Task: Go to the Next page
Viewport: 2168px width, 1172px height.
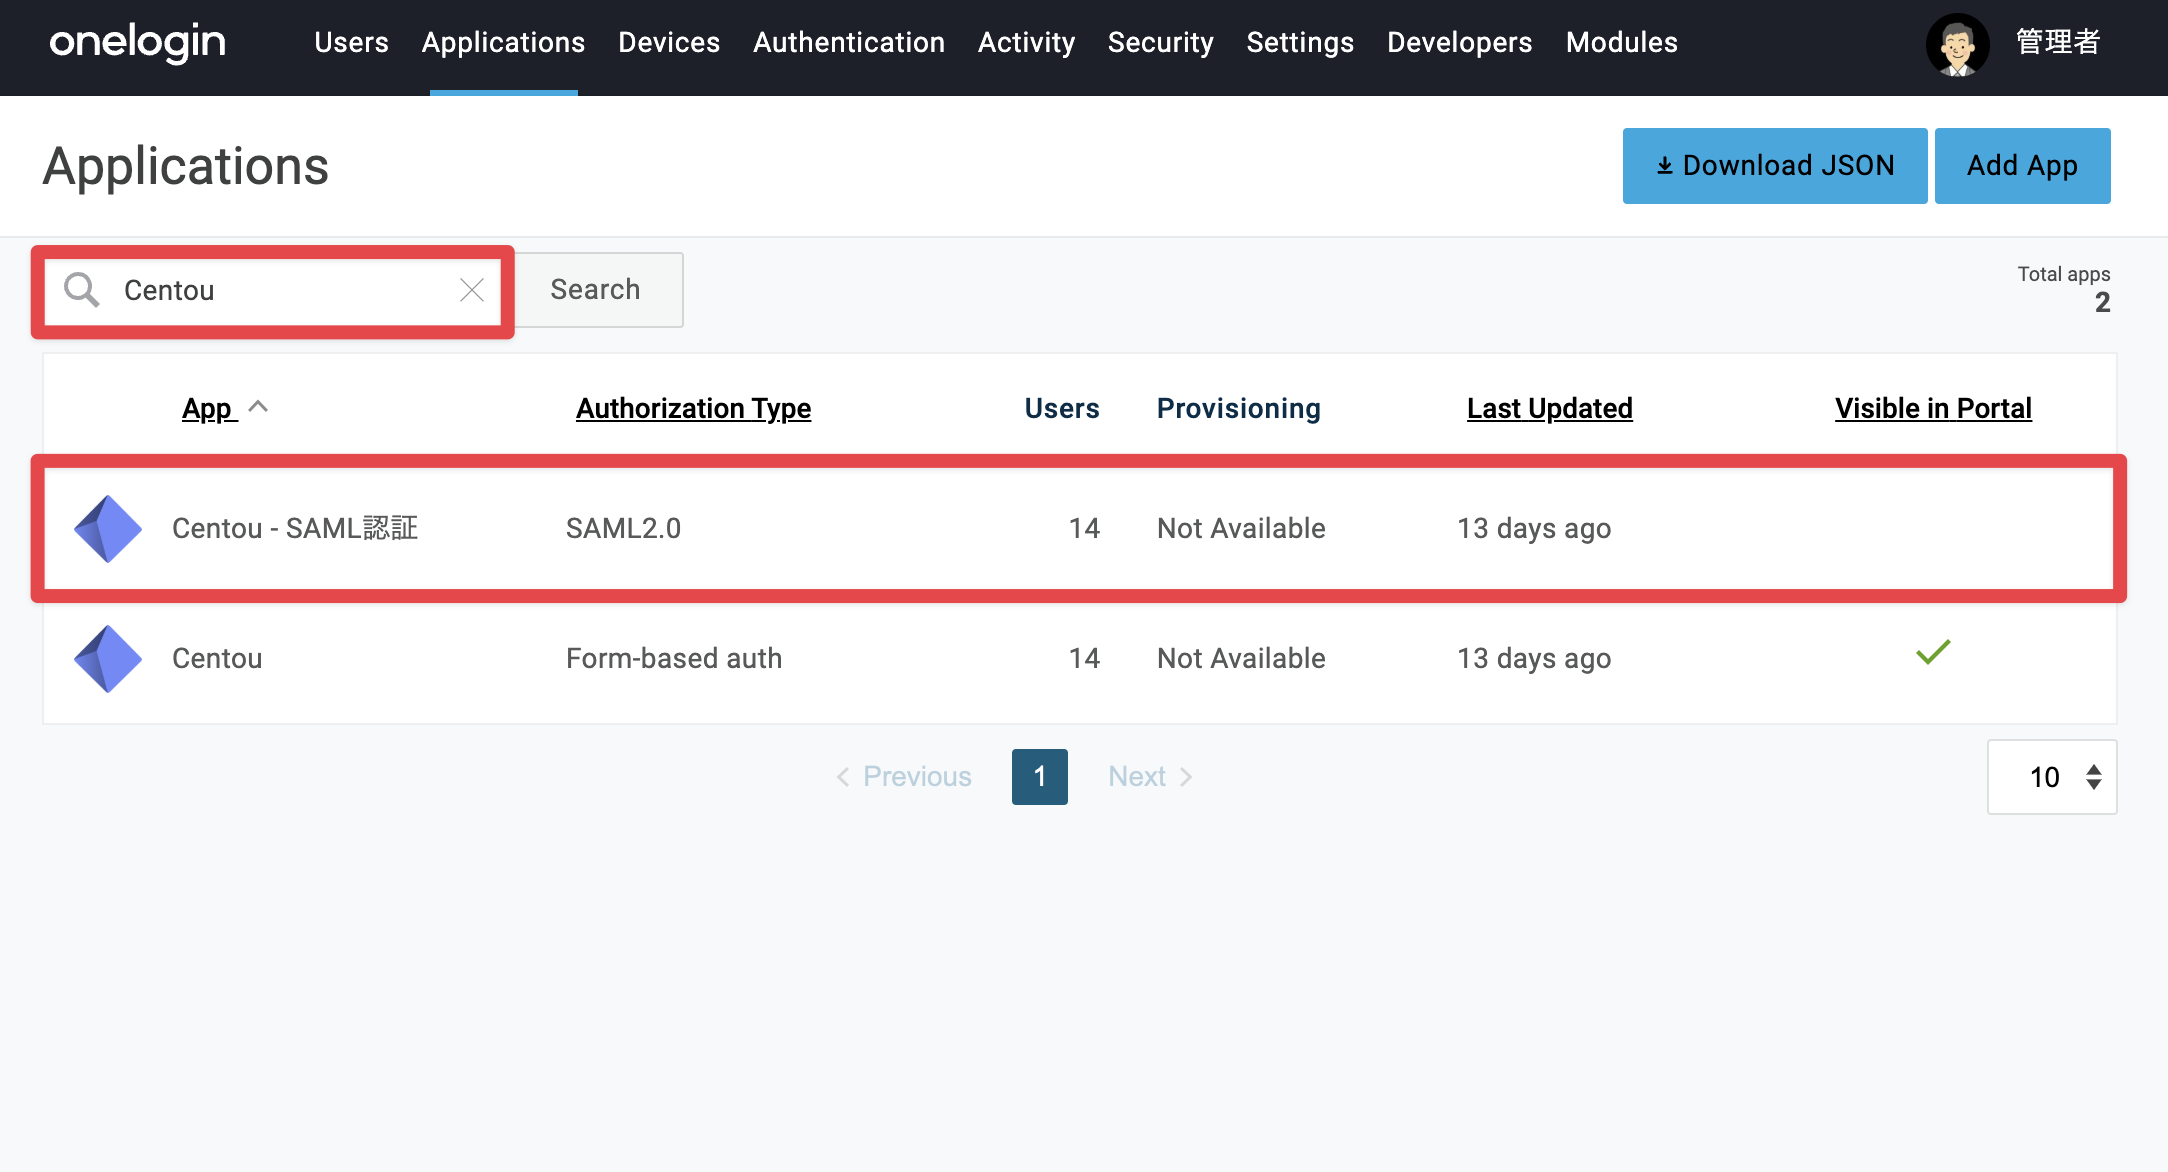Action: 1150,777
